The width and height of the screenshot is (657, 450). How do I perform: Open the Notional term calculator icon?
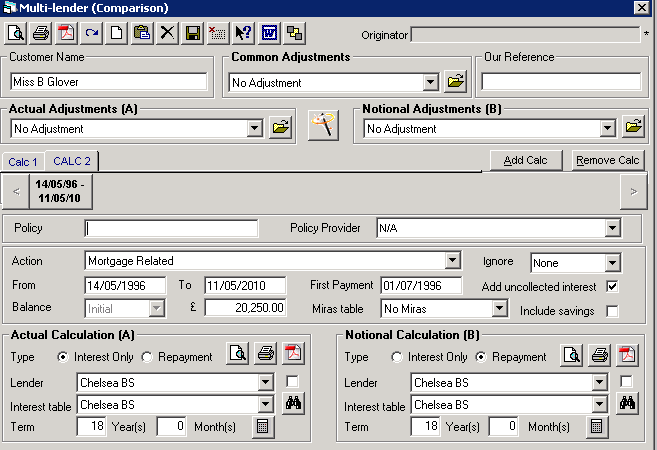[x=597, y=427]
